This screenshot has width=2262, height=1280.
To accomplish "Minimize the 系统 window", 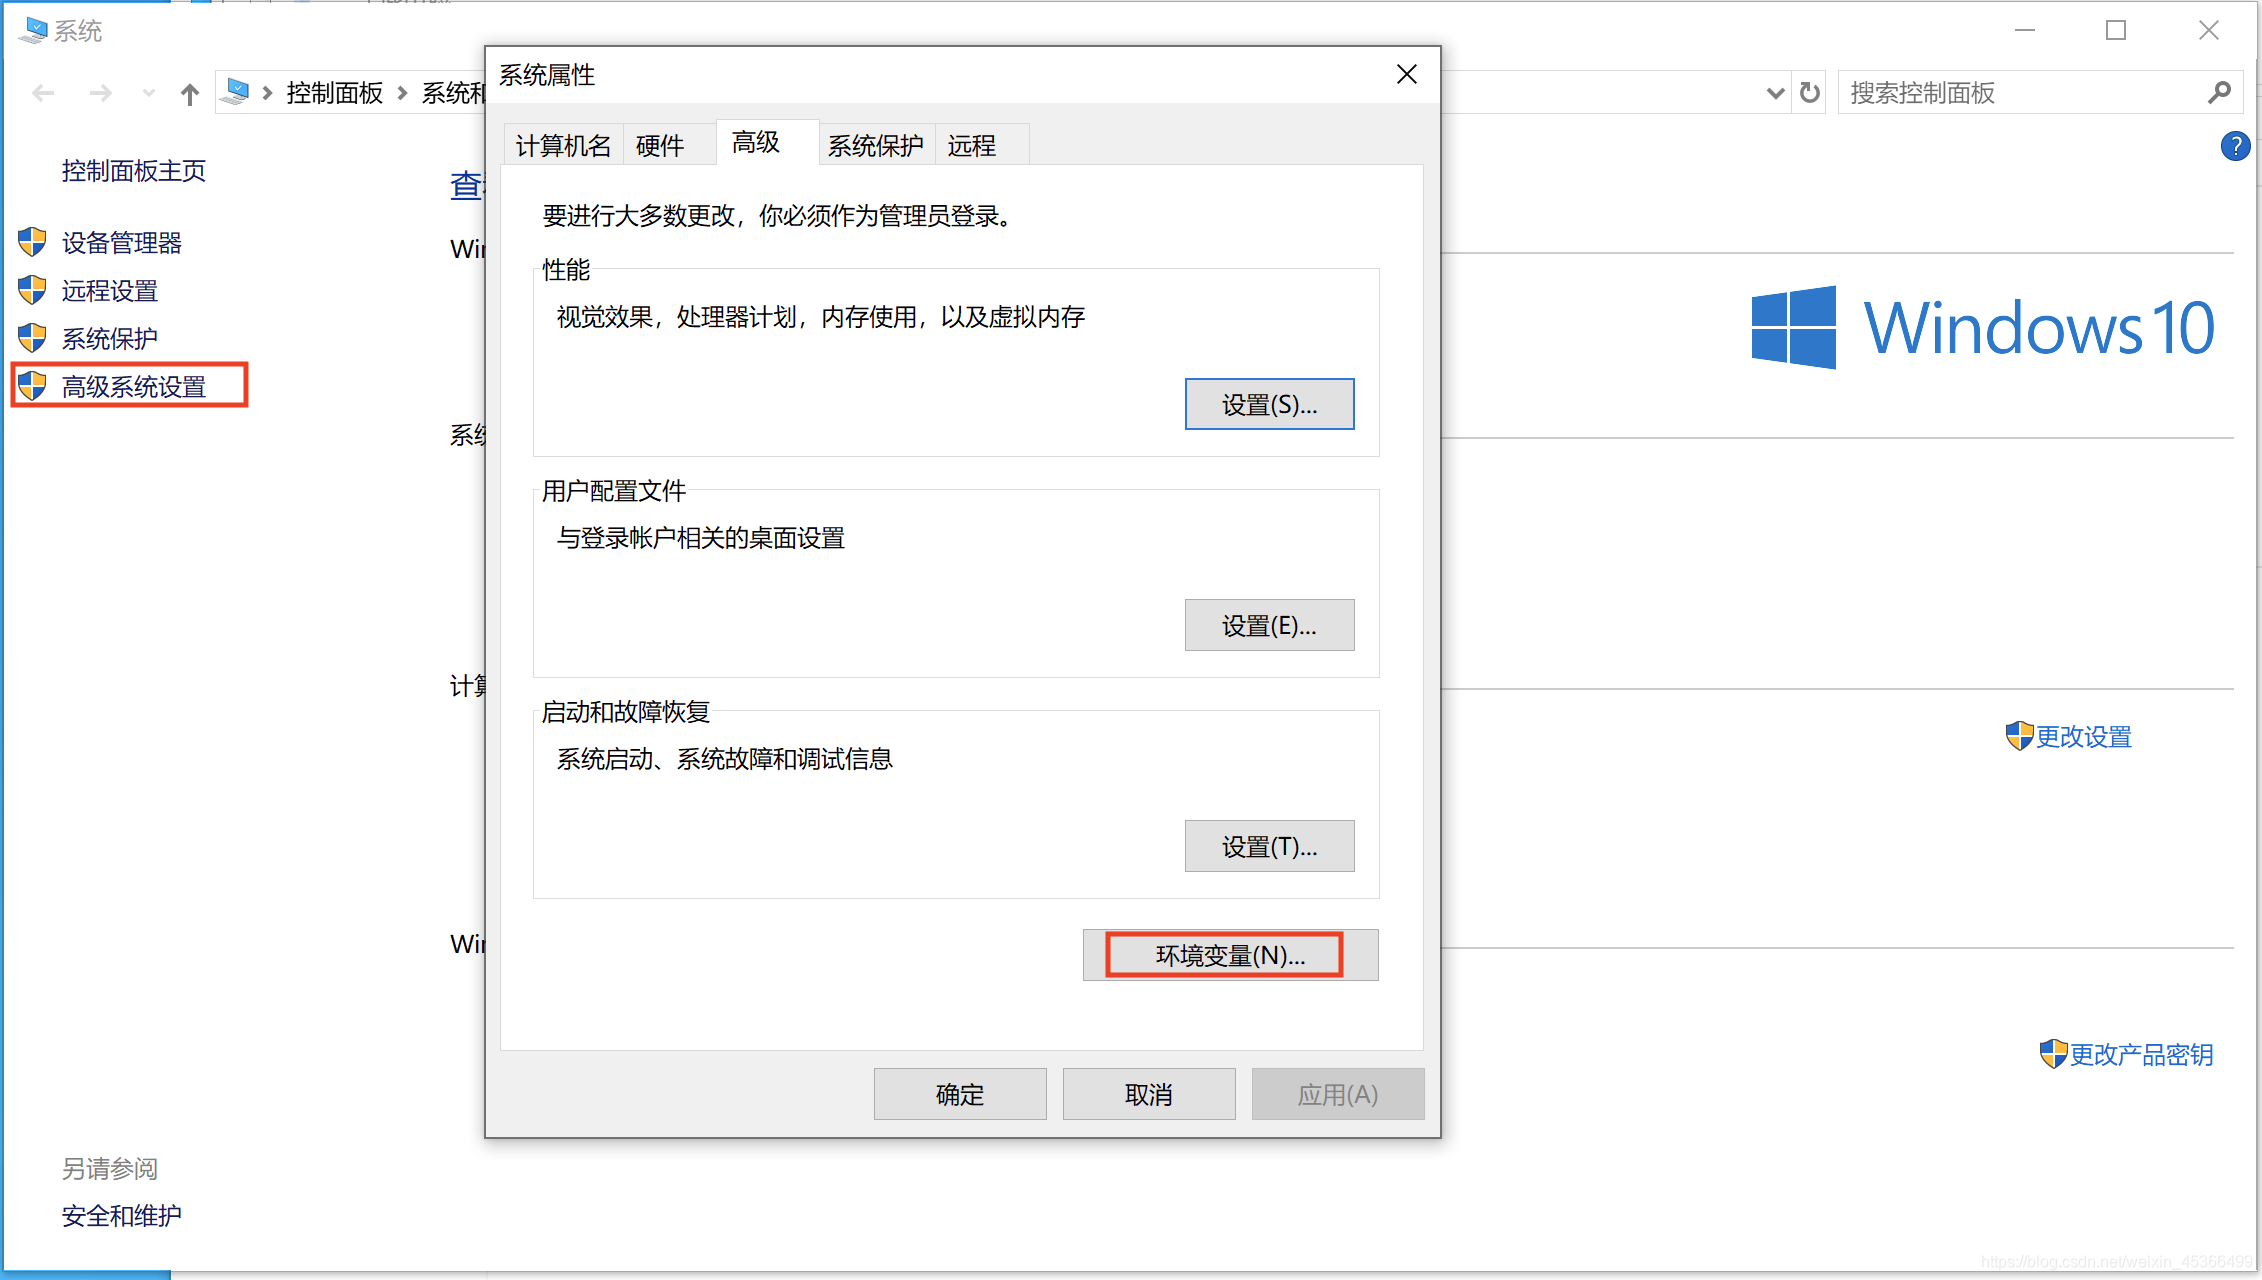I will pos(2025,30).
